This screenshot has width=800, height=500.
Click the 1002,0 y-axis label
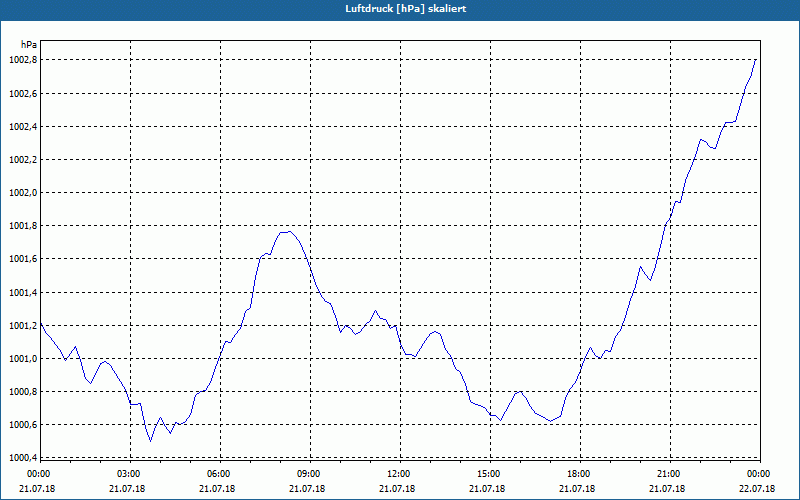pyautogui.click(x=23, y=193)
